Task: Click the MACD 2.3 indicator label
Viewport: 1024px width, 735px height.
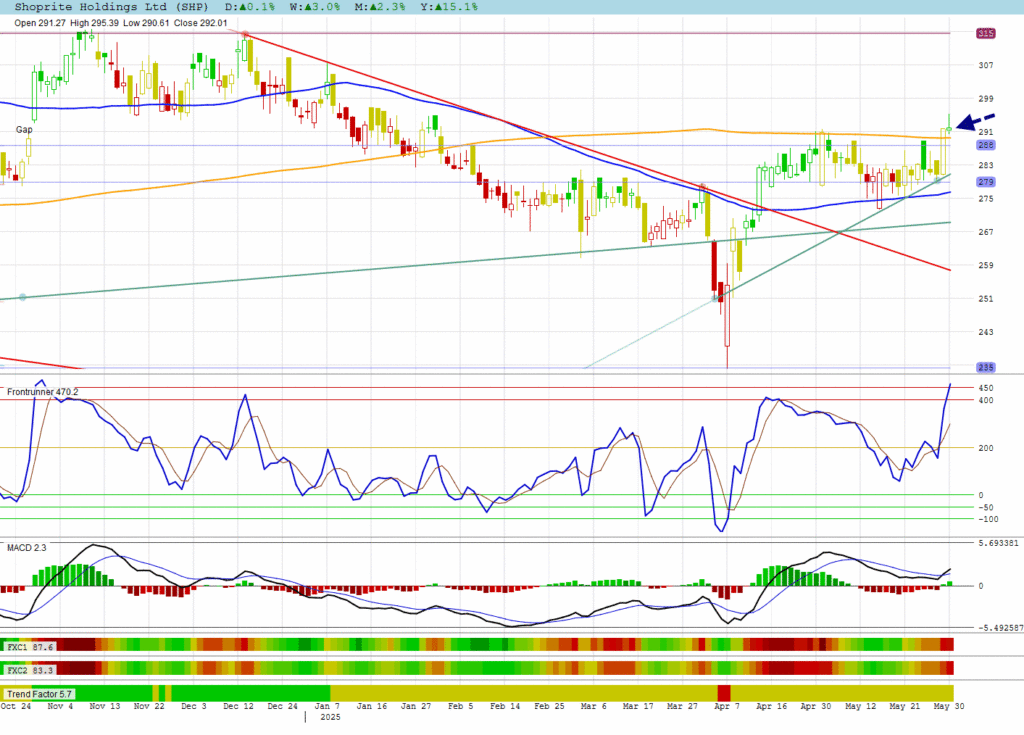Action: (27, 547)
